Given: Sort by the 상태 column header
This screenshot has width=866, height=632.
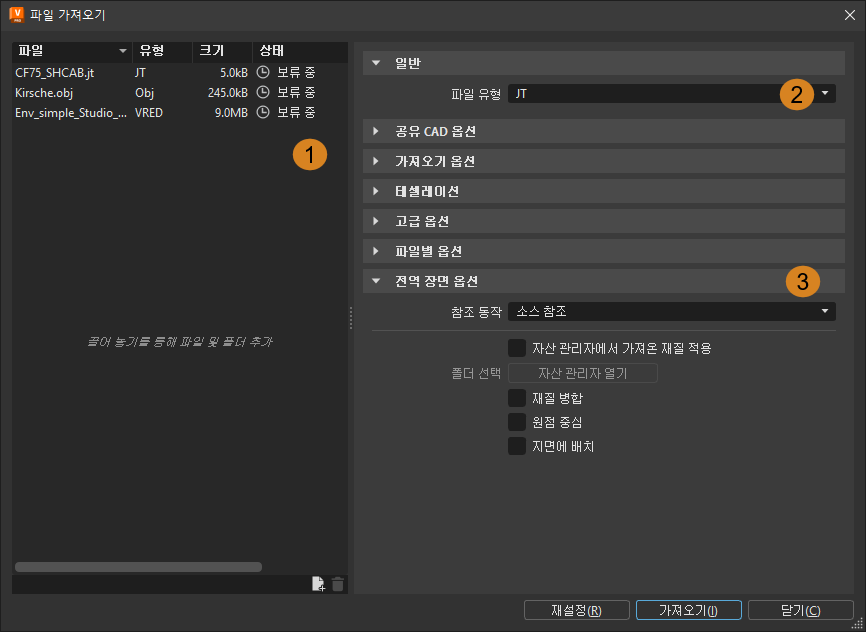Looking at the screenshot, I should click(300, 51).
